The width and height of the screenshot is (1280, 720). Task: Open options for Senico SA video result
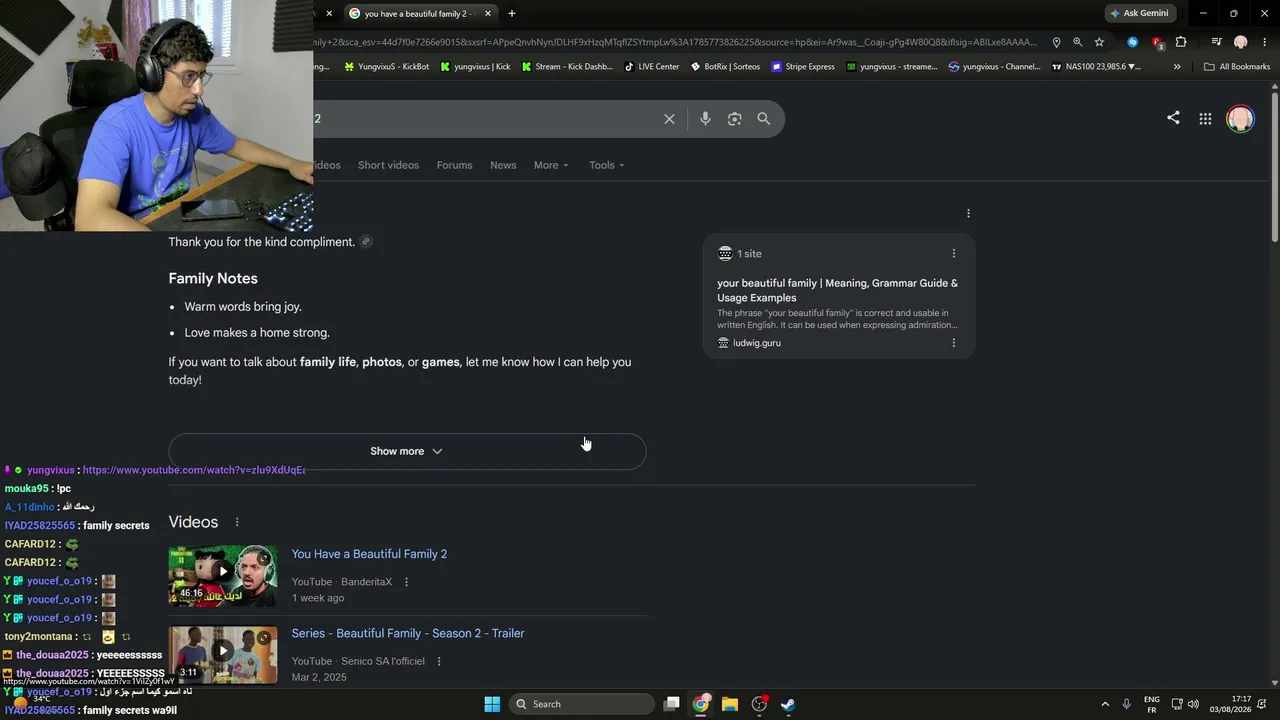(439, 661)
